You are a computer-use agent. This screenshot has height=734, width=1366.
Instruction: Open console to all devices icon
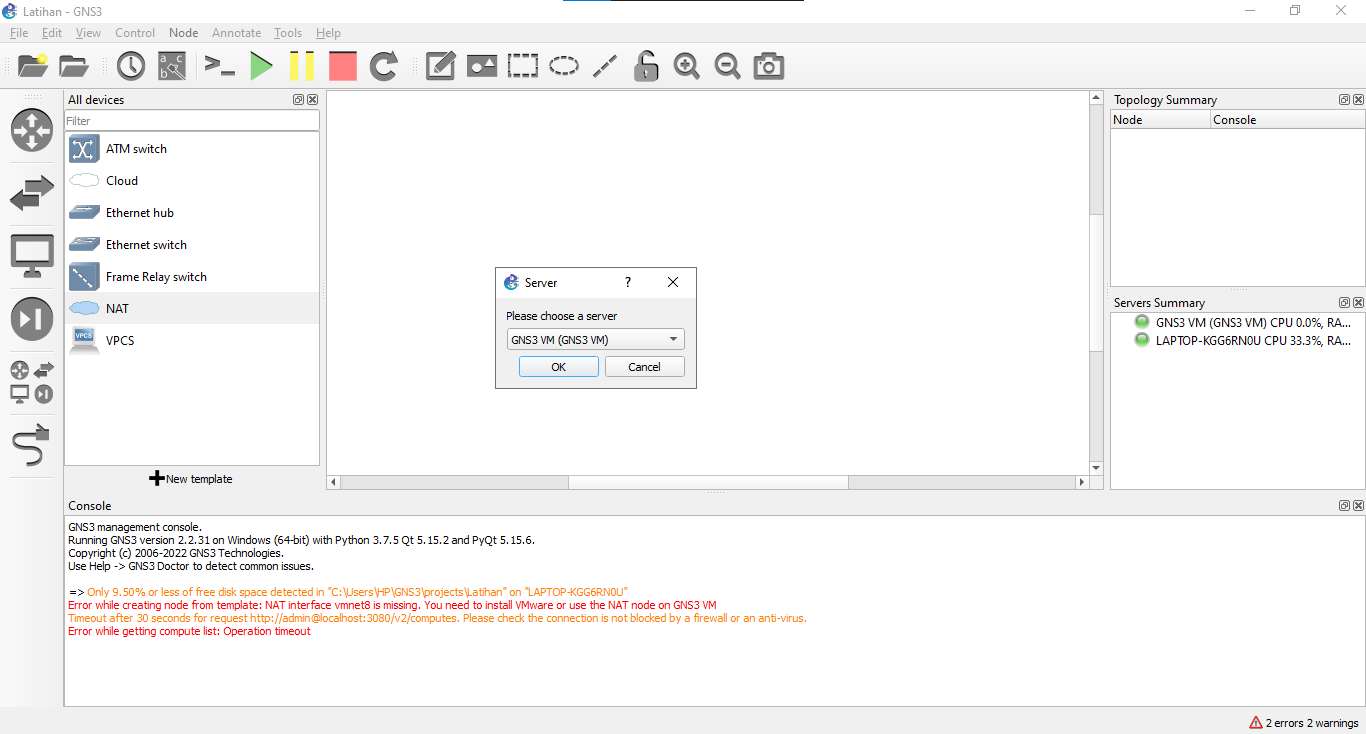(219, 66)
